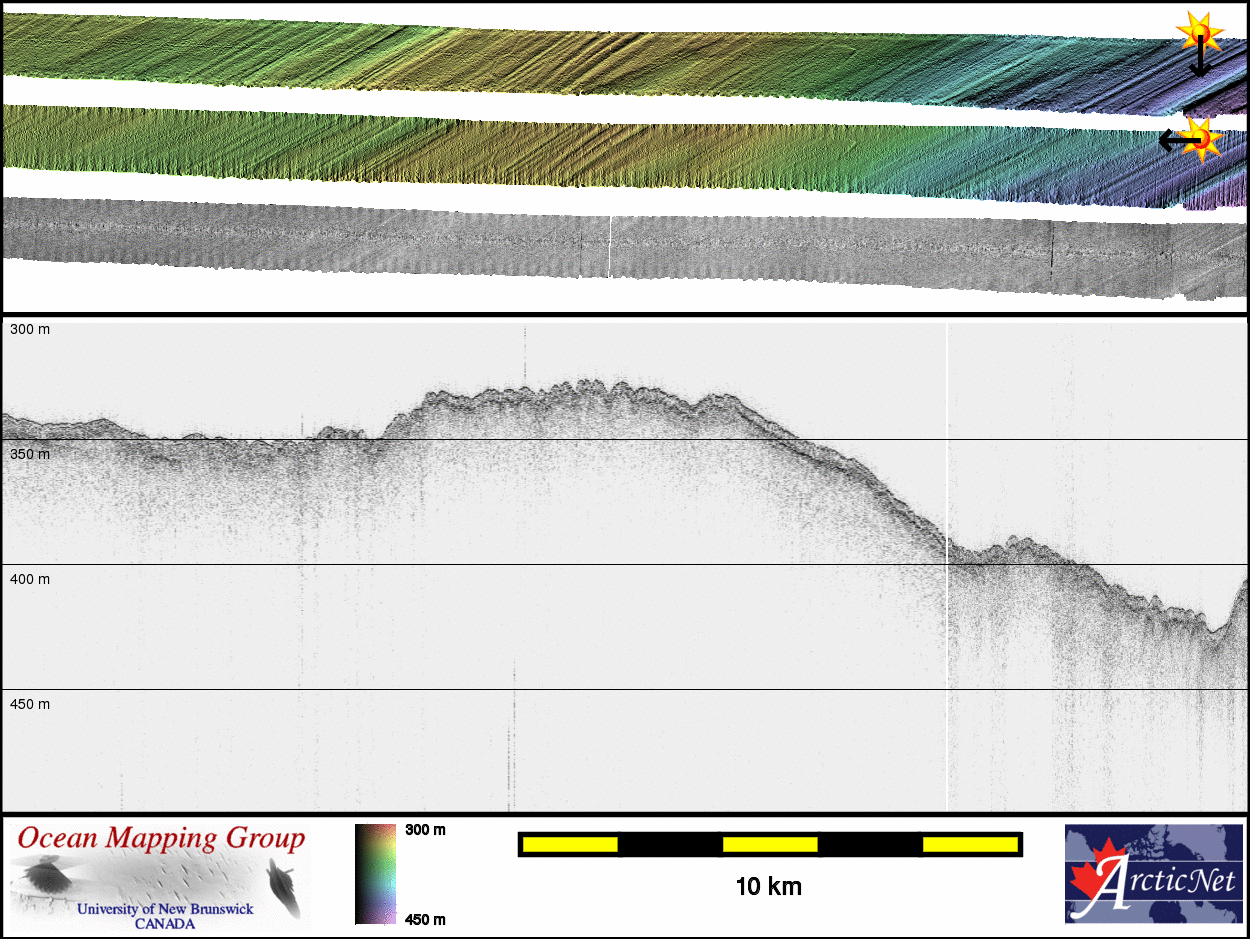Viewport: 1250px width, 939px height.
Task: Click the Ocean Mapping Group title text
Action: [161, 838]
